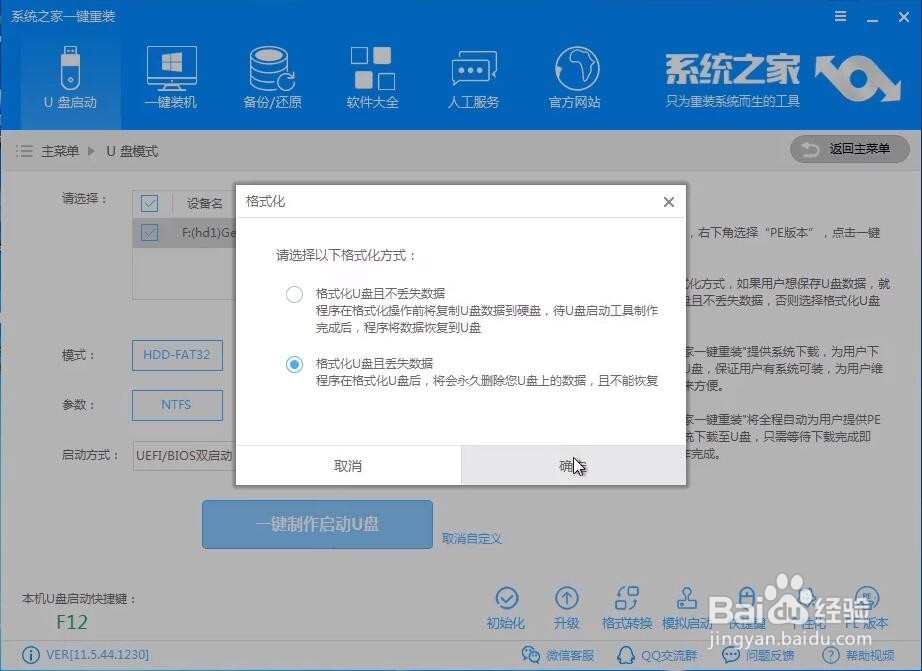Open the 软件大全 section
Screen dimensions: 922x671
pos(372,77)
